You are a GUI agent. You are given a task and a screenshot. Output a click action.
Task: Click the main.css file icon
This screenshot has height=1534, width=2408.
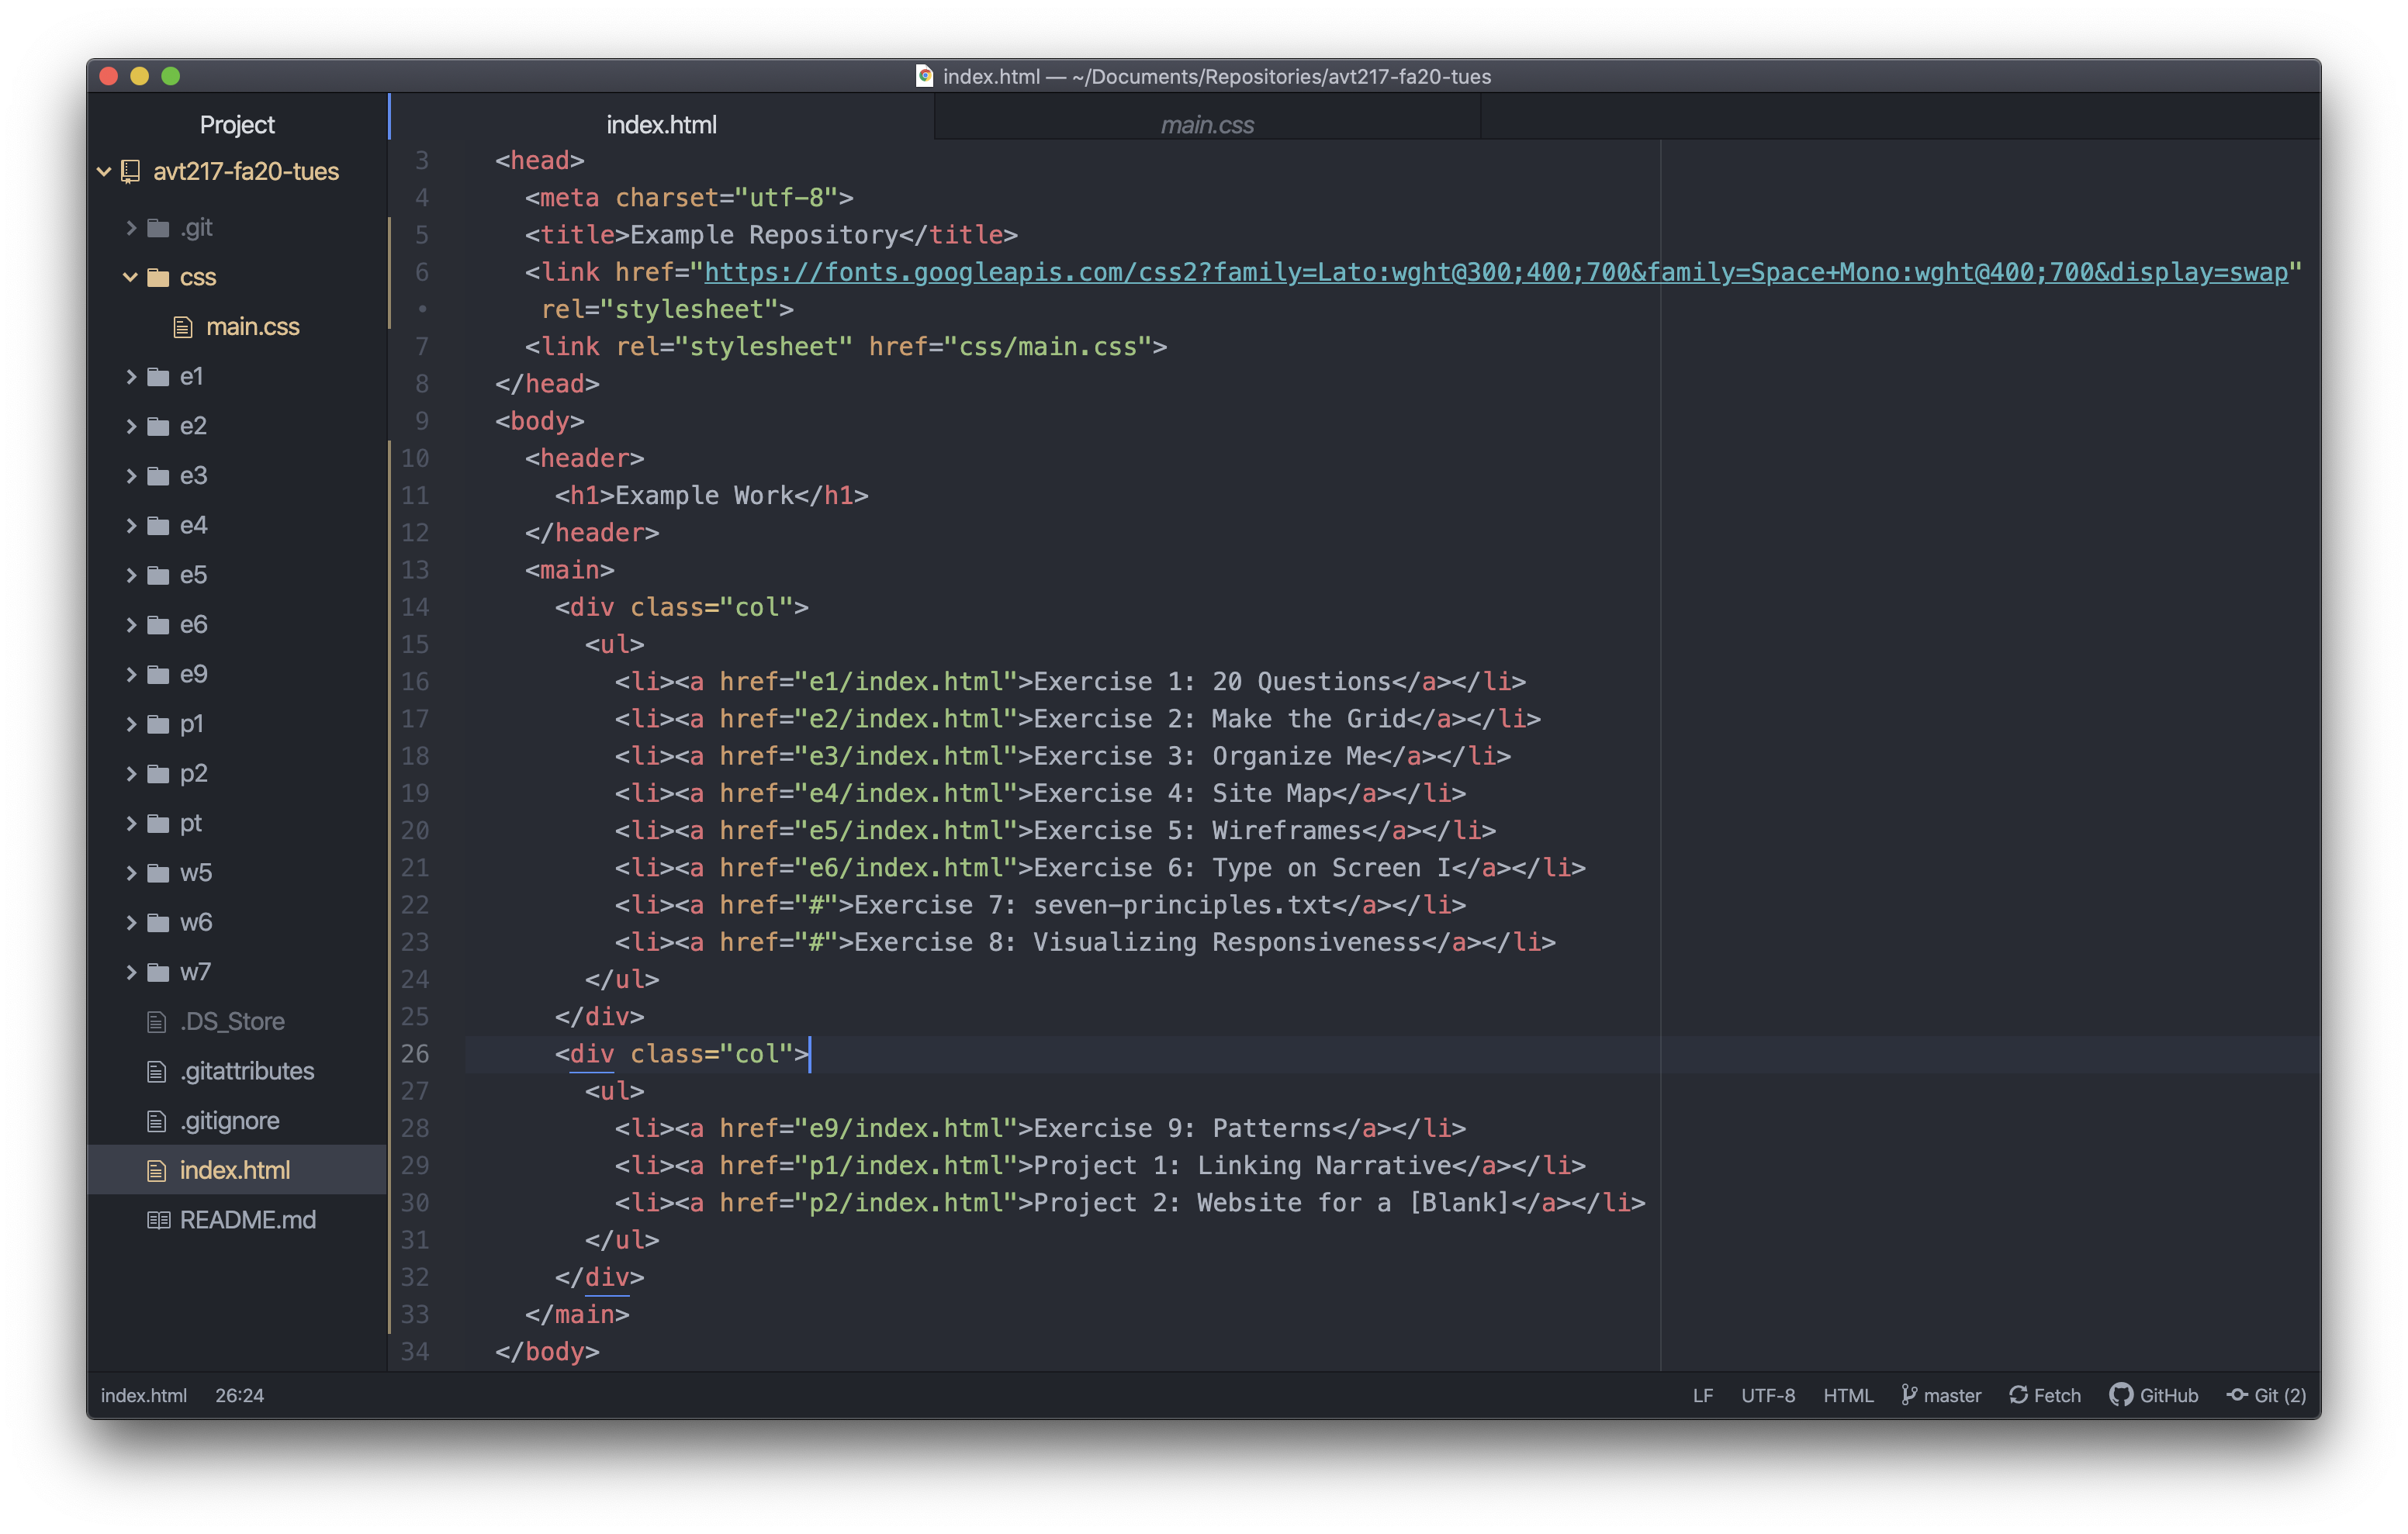tap(183, 327)
